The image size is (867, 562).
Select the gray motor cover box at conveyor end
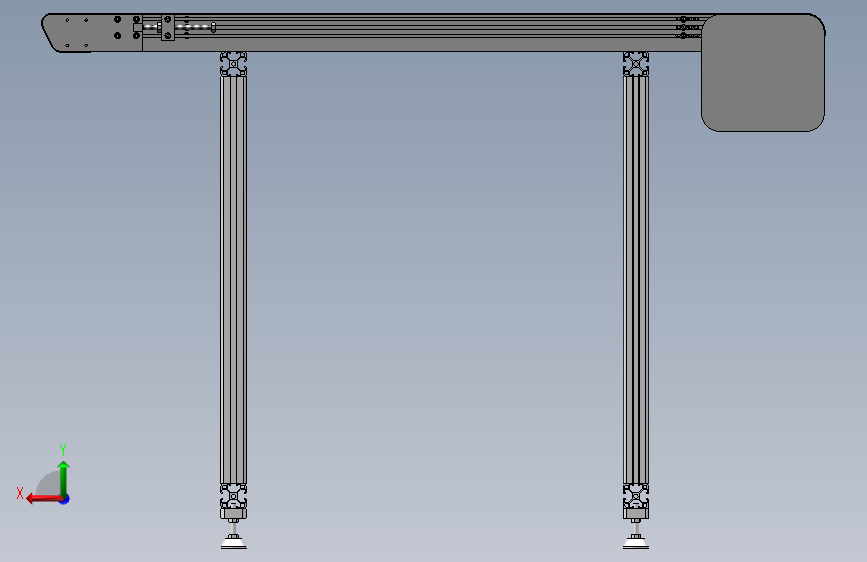pyautogui.click(x=763, y=73)
